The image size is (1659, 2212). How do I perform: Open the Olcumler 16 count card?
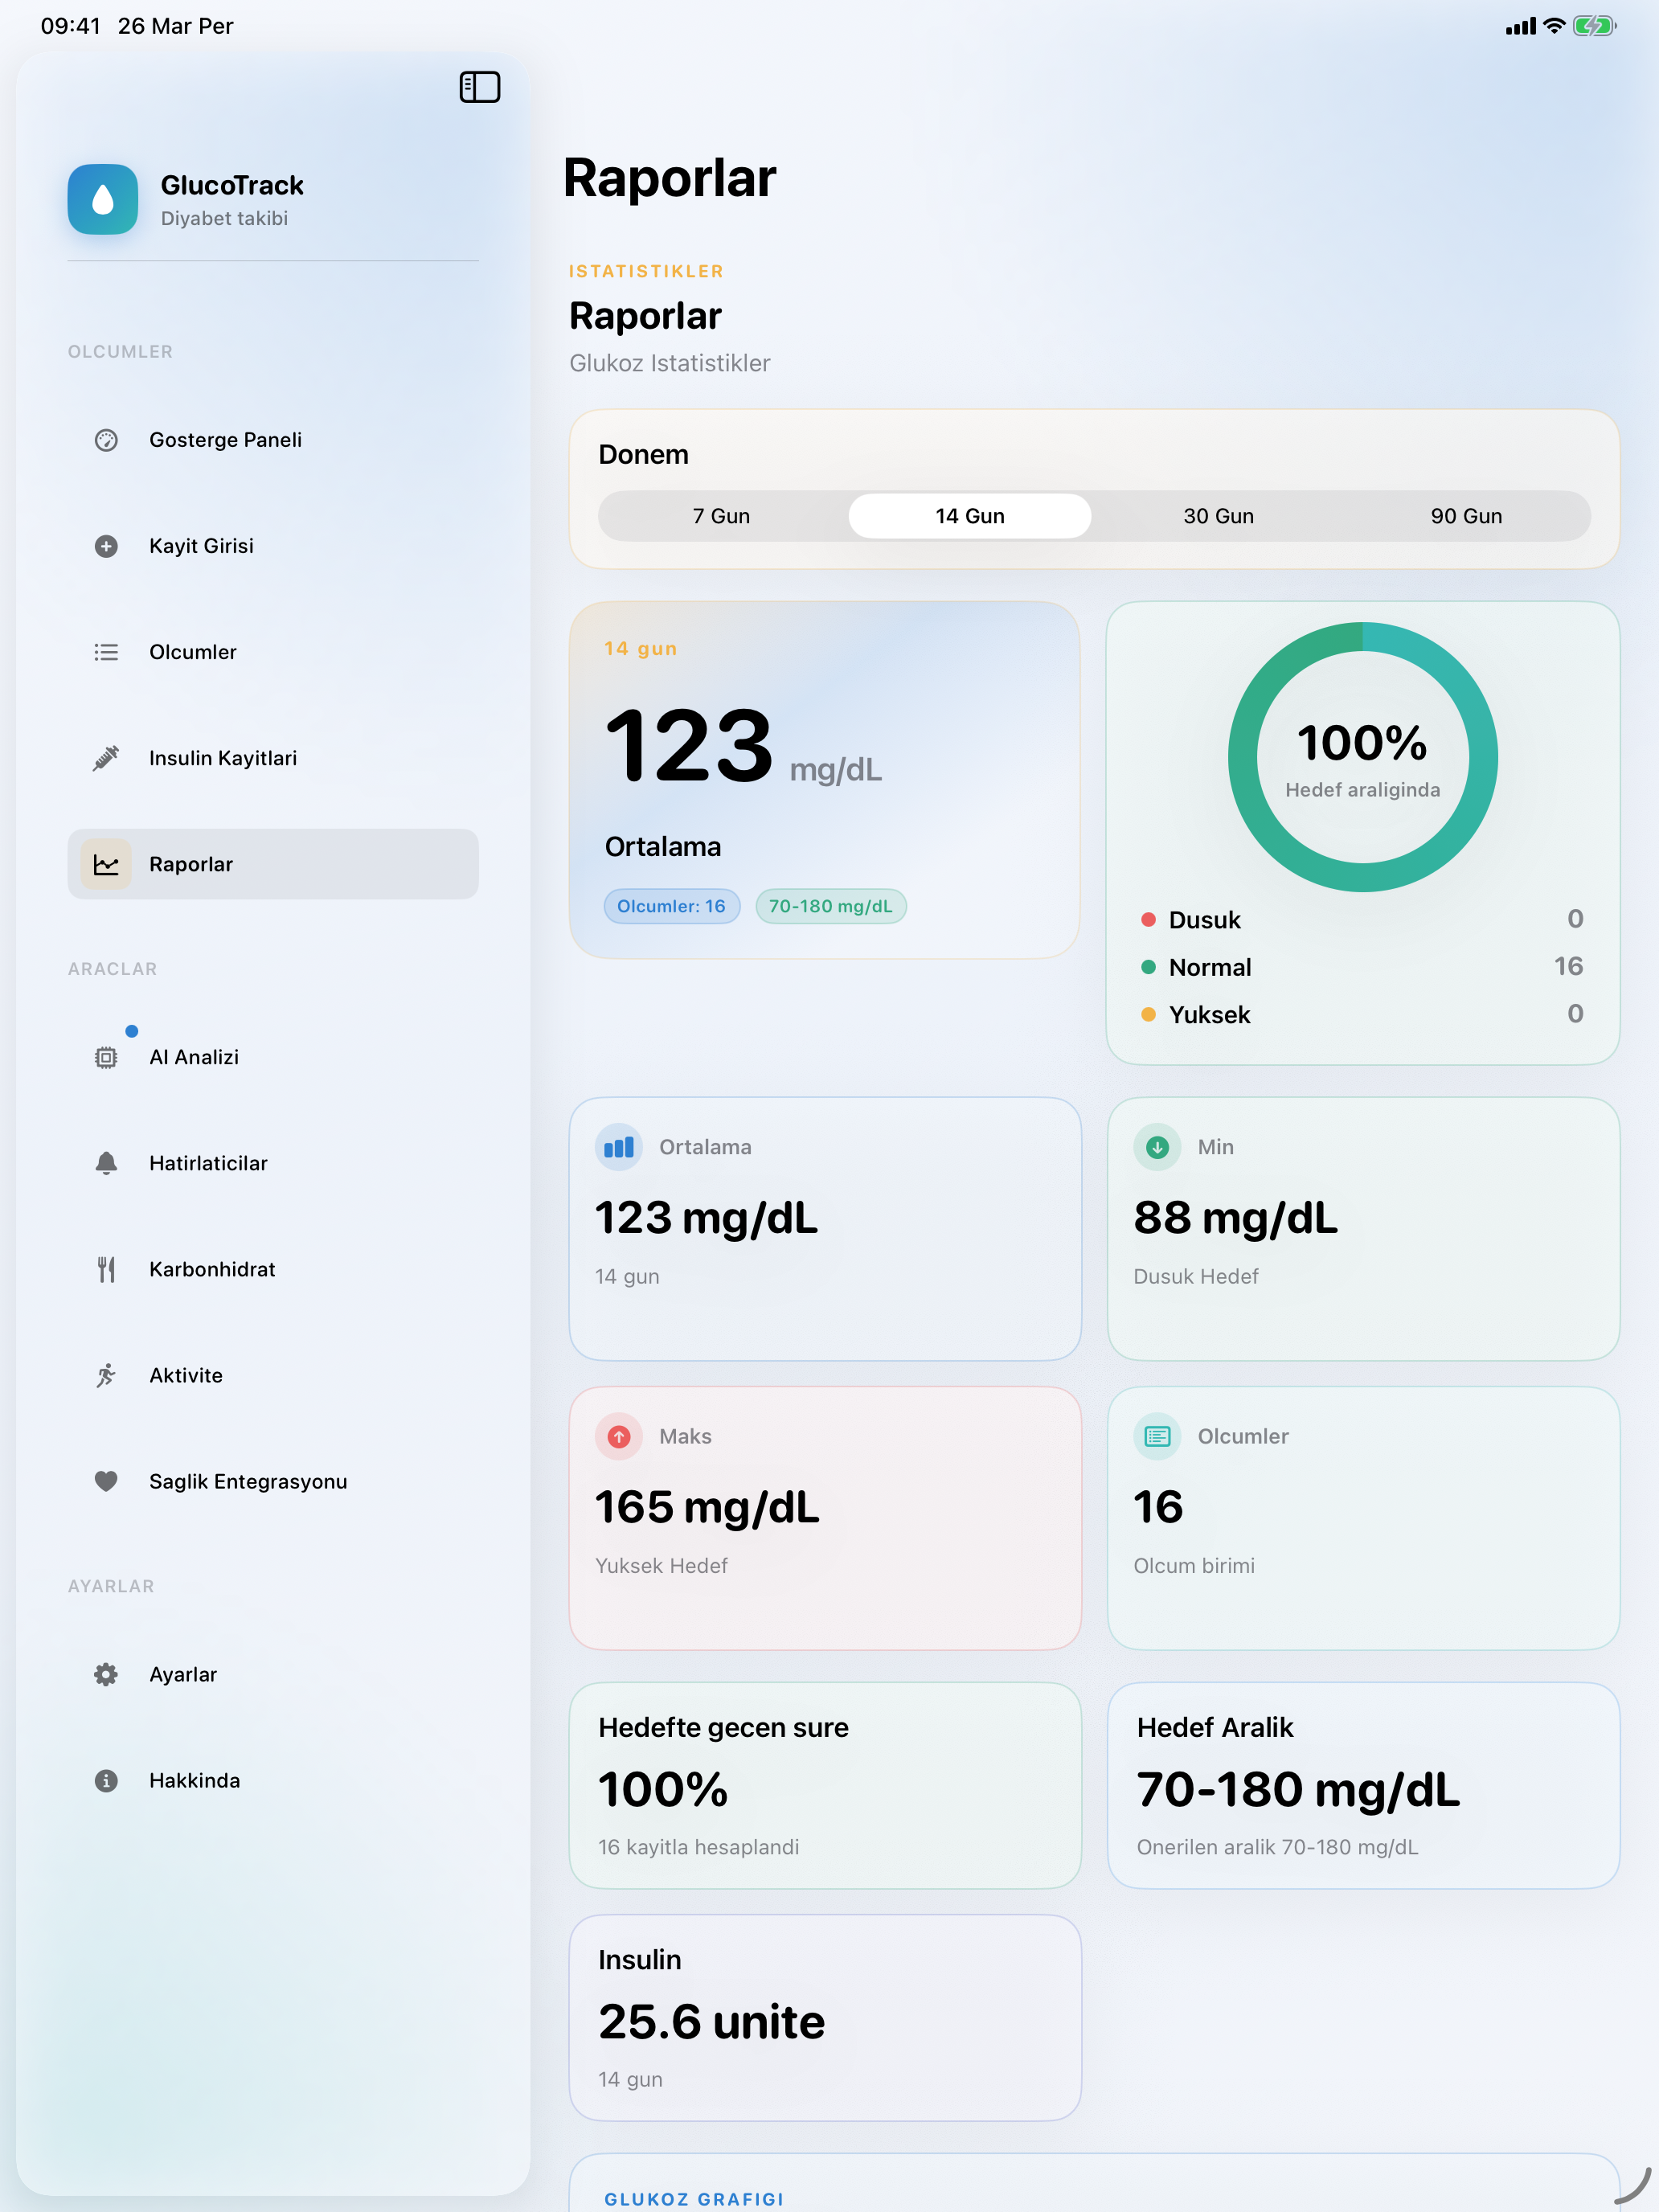click(x=1363, y=1517)
